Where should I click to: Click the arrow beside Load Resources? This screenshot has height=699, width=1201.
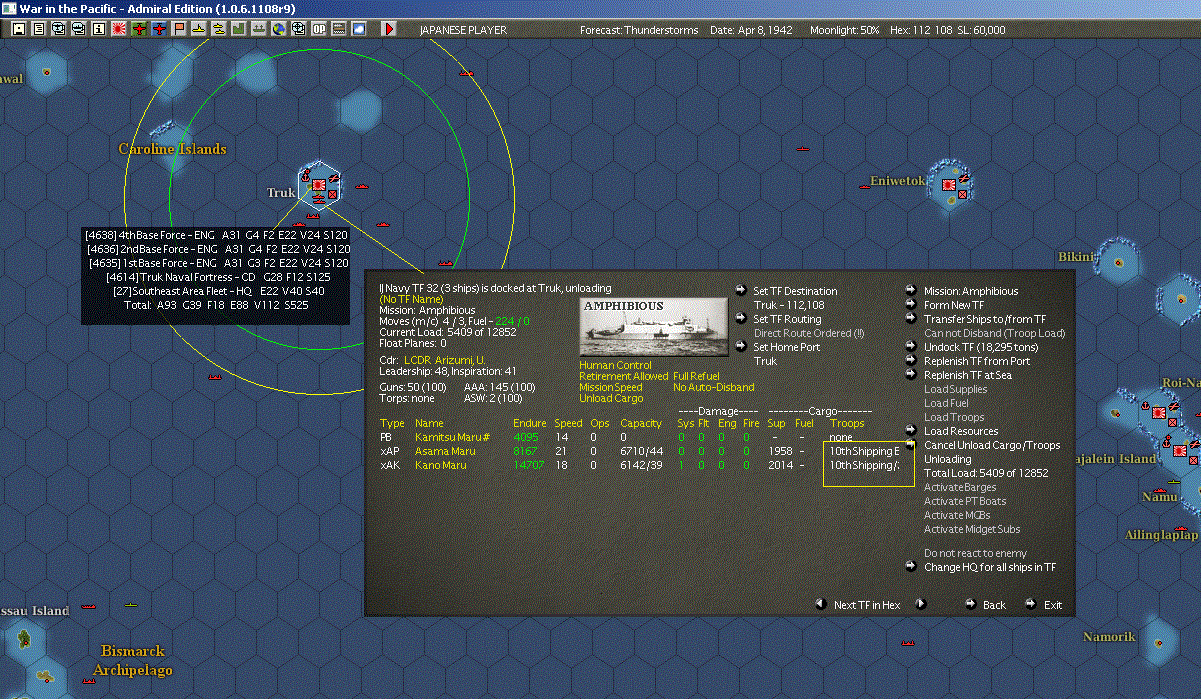coord(911,431)
